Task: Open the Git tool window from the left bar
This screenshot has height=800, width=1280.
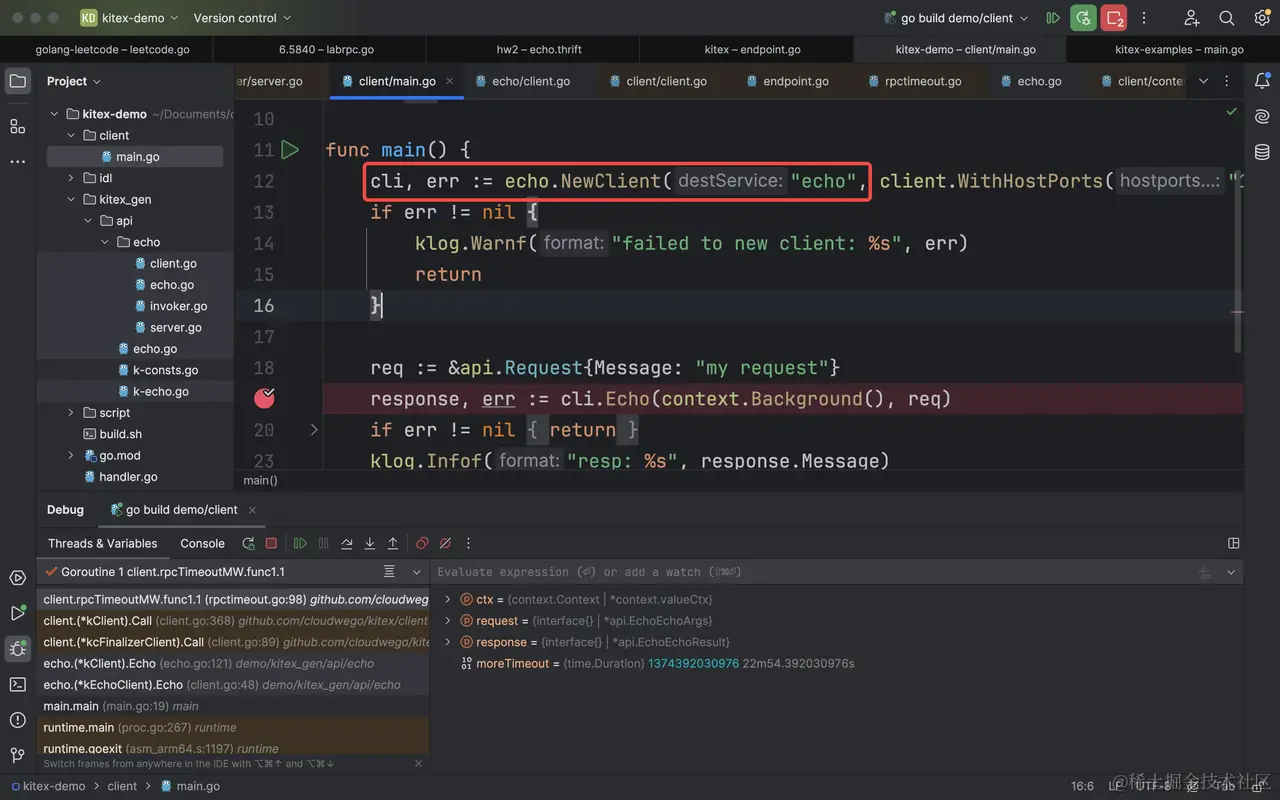Action: 17,755
